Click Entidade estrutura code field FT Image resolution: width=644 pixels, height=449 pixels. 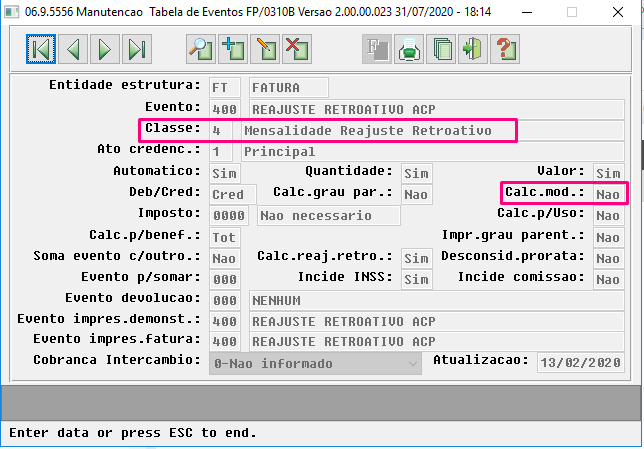click(x=225, y=87)
